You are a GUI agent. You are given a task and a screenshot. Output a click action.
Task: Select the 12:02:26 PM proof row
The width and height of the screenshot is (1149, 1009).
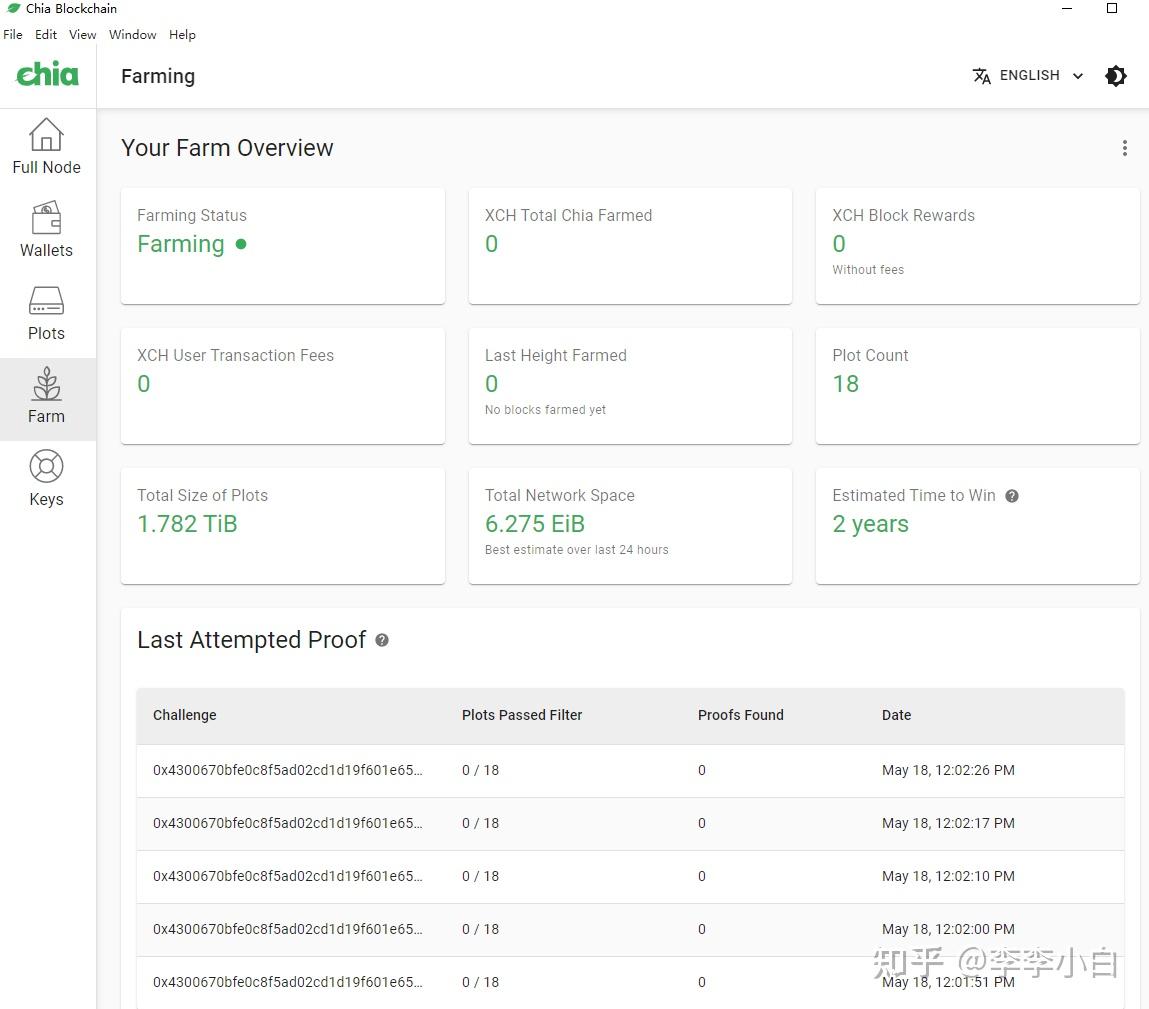coord(630,770)
